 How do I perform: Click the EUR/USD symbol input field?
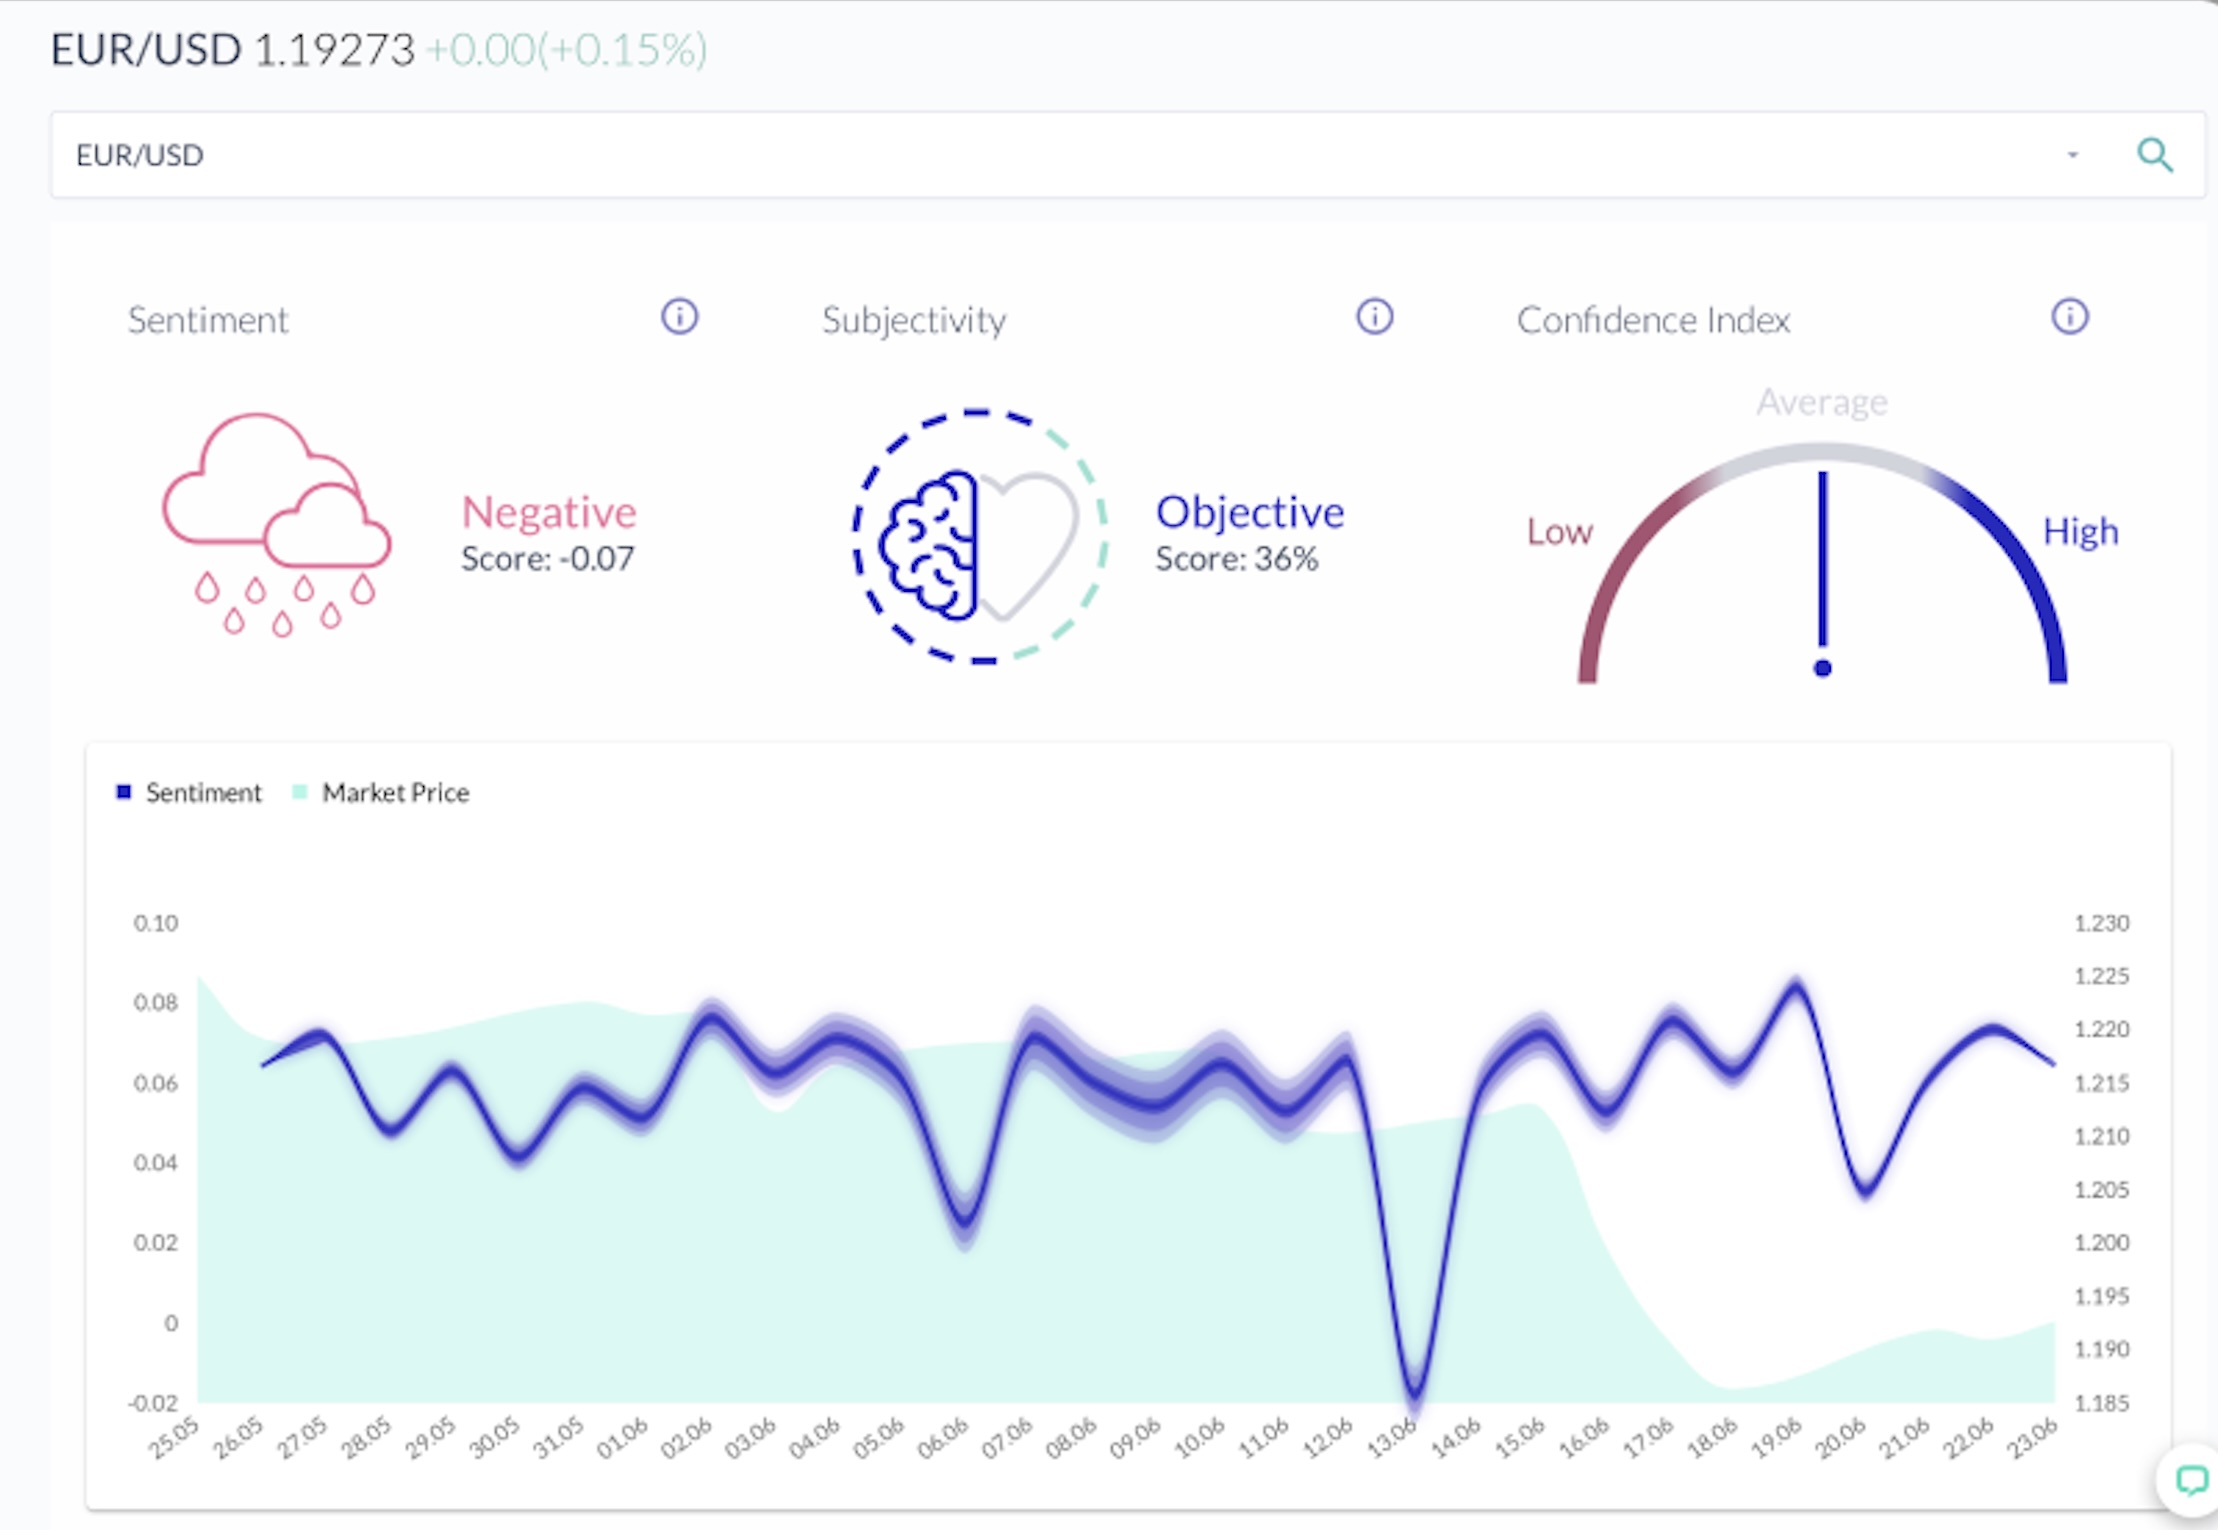pyautogui.click(x=1128, y=155)
